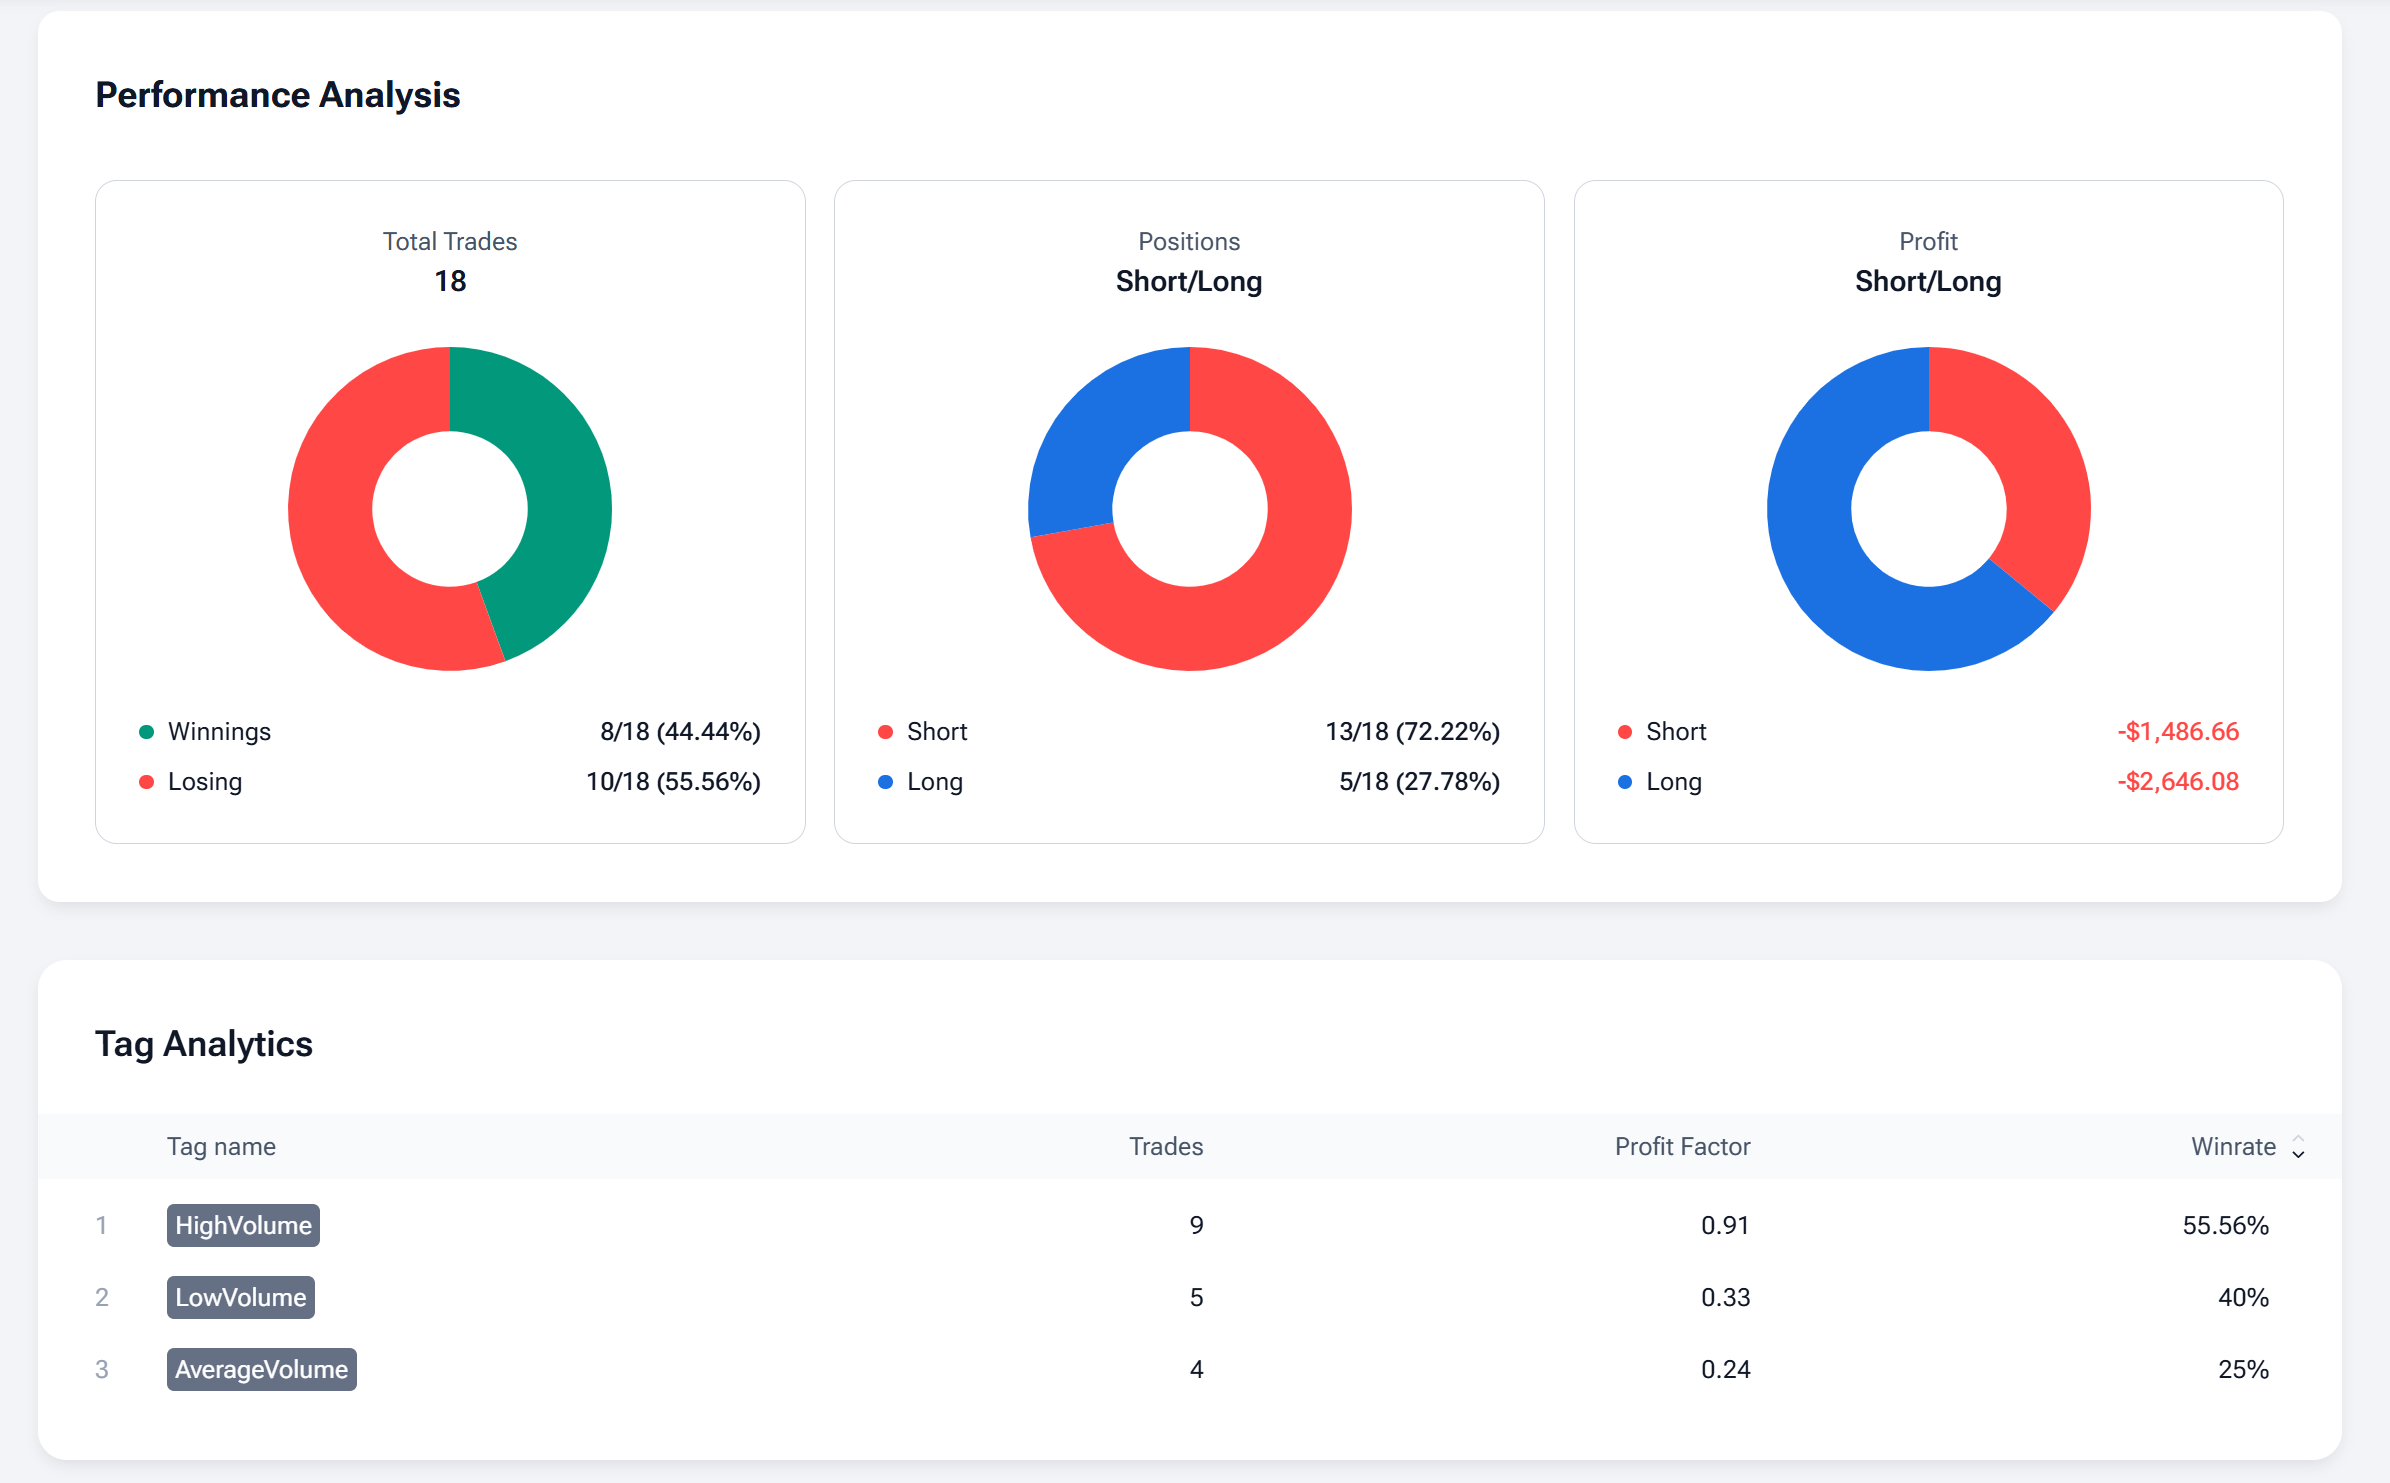The height and width of the screenshot is (1483, 2390).
Task: Click the 40% winrate for LowVolume
Action: (x=2243, y=1297)
